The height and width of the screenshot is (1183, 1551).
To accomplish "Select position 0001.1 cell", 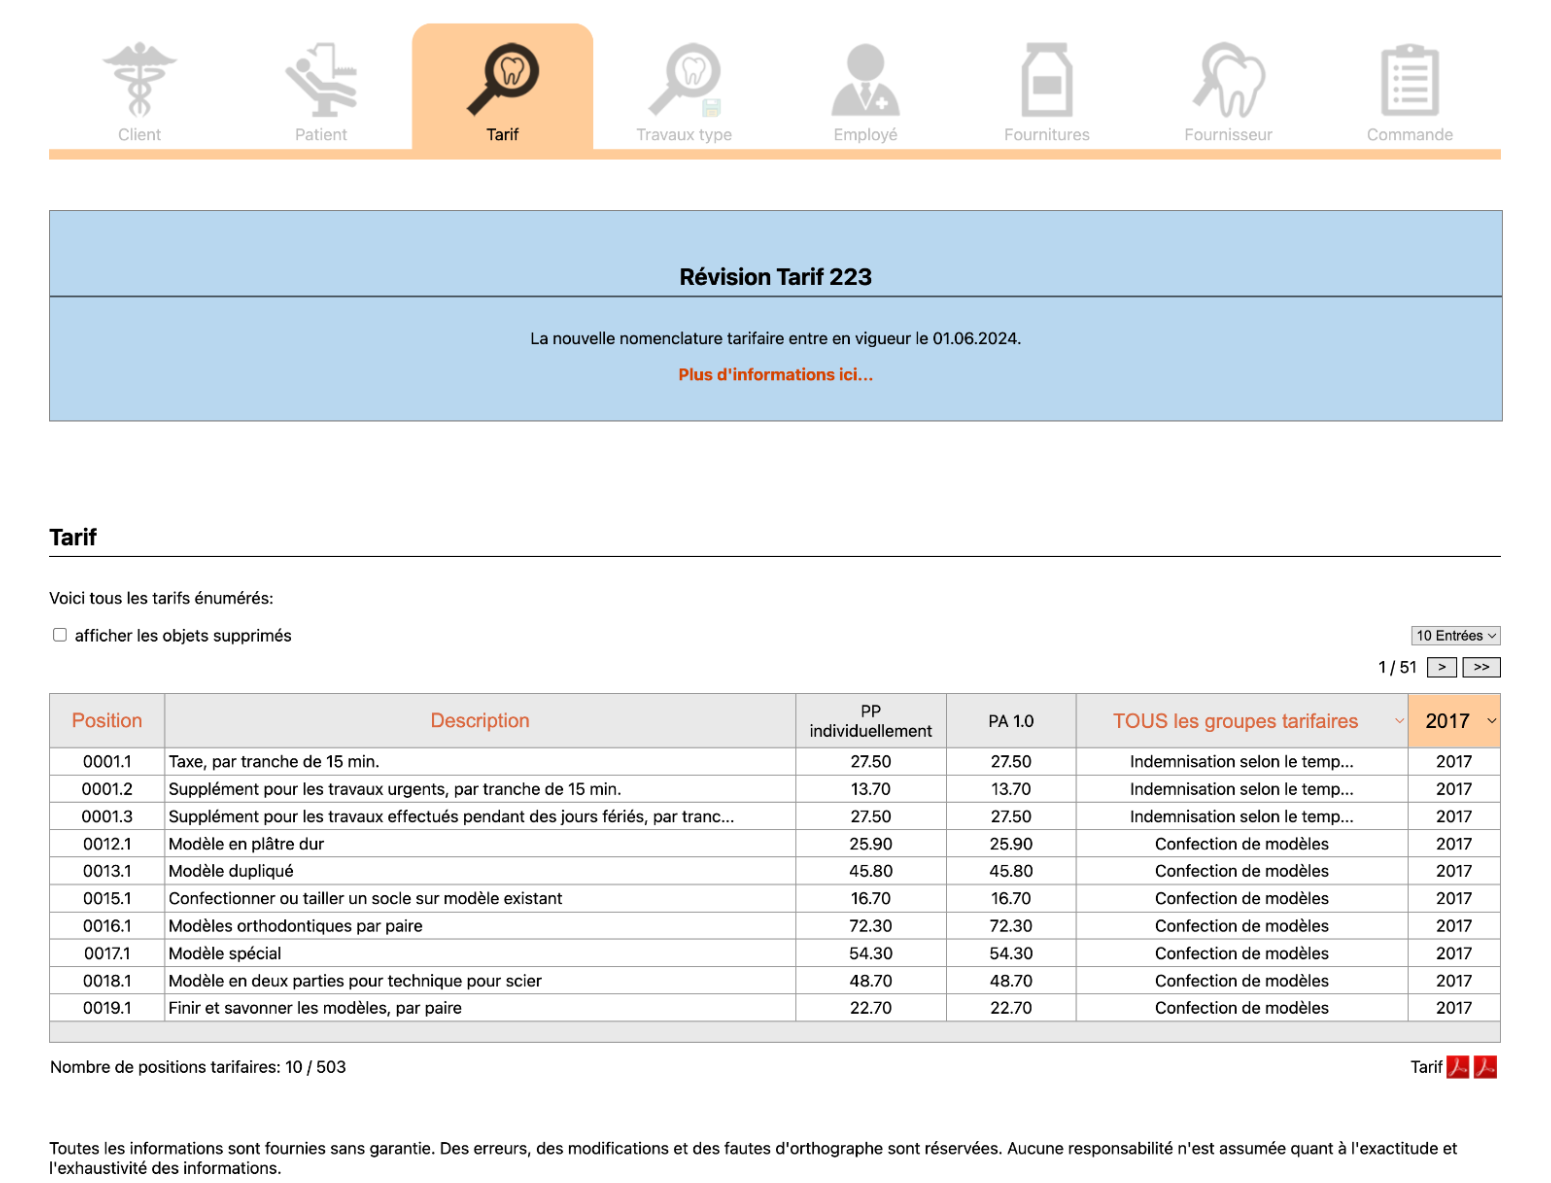I will (x=107, y=762).
